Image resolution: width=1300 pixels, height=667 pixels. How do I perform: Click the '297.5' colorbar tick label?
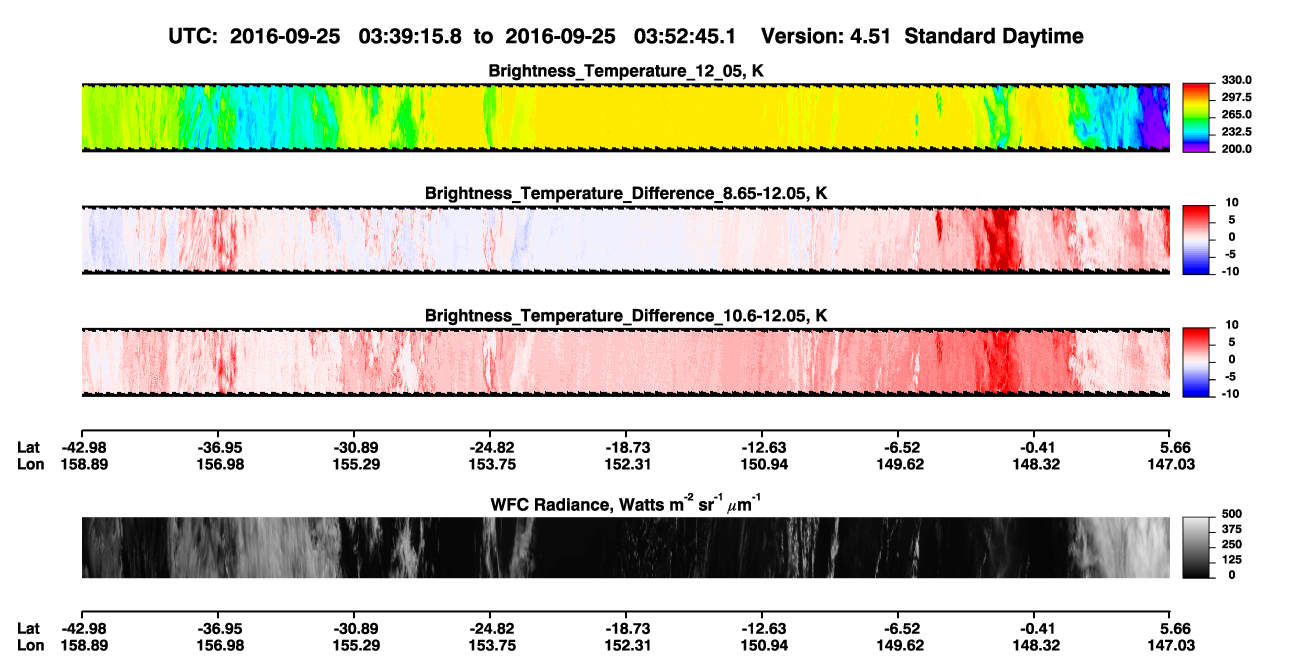(x=1237, y=97)
